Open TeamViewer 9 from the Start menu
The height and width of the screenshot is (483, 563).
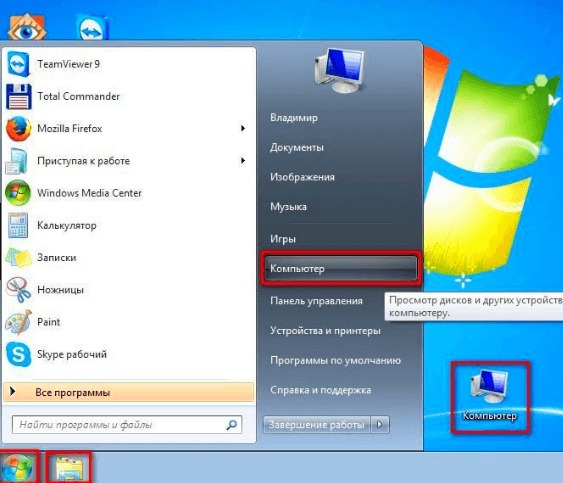click(129, 64)
